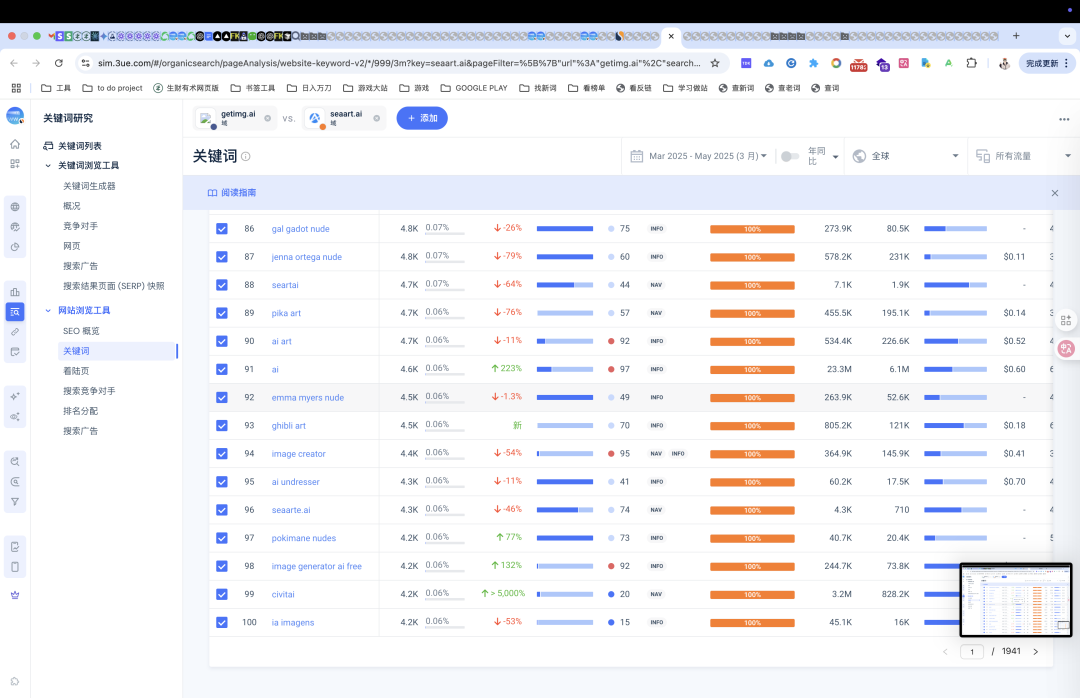Click the browser address bar URL
The width and height of the screenshot is (1080, 698).
pos(399,63)
